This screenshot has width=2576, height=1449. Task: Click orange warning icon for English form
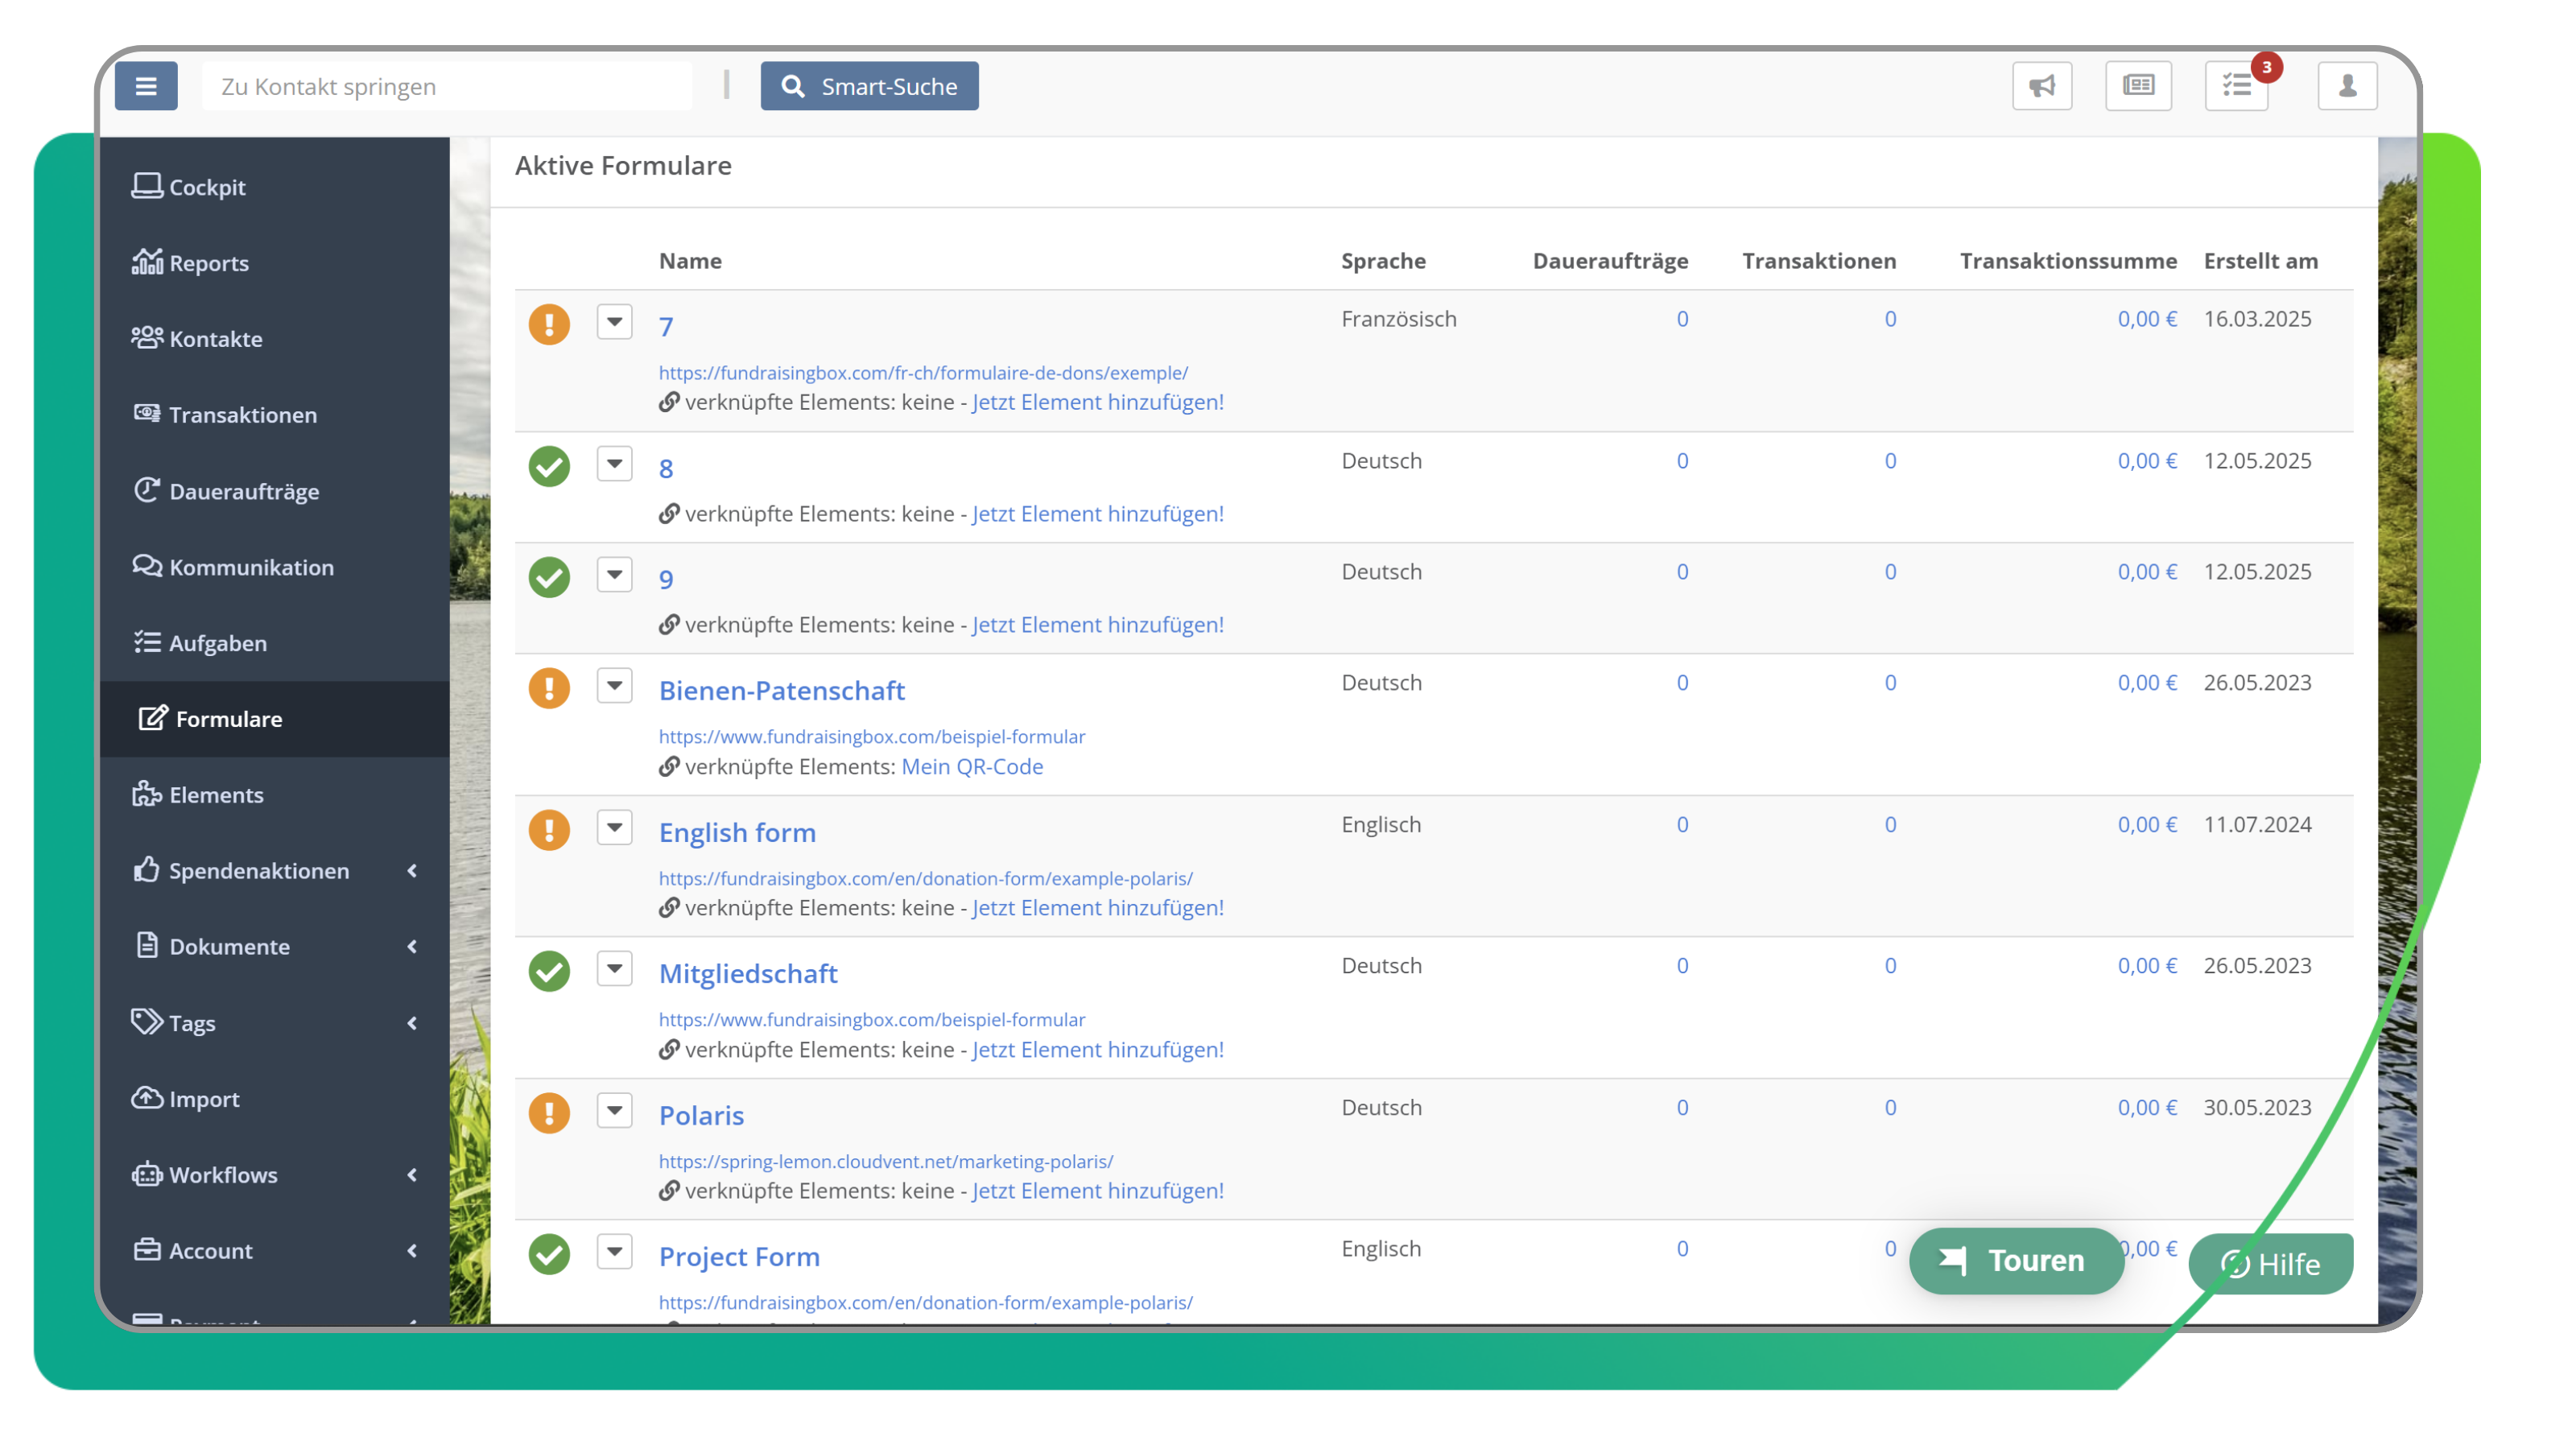click(549, 829)
